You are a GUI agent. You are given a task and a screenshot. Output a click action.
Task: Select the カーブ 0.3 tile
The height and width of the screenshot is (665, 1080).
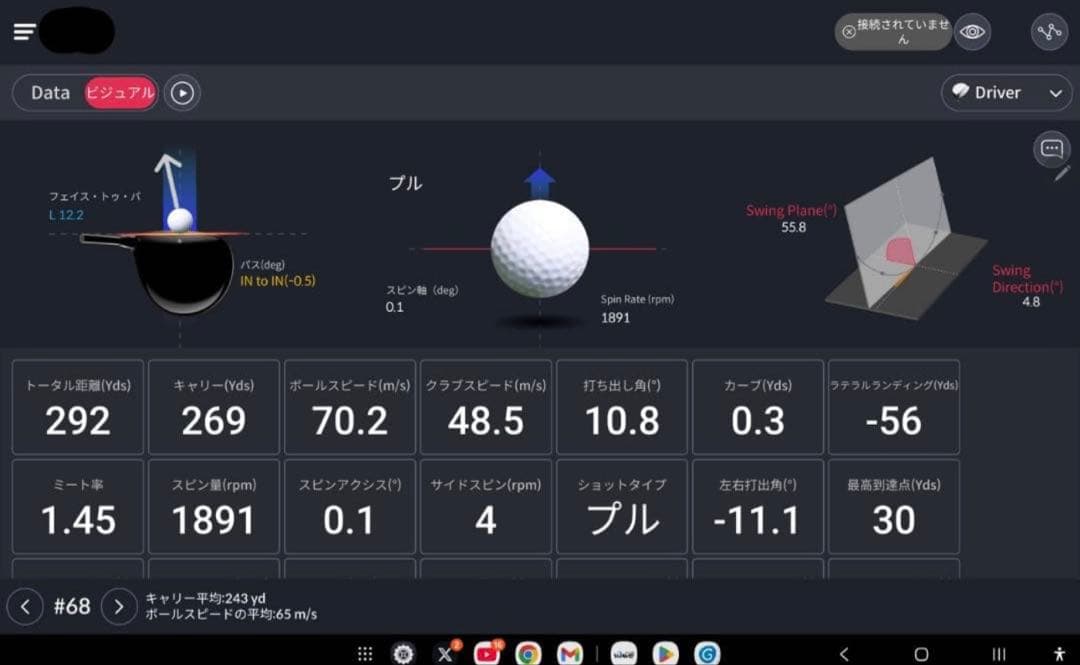pyautogui.click(x=758, y=407)
